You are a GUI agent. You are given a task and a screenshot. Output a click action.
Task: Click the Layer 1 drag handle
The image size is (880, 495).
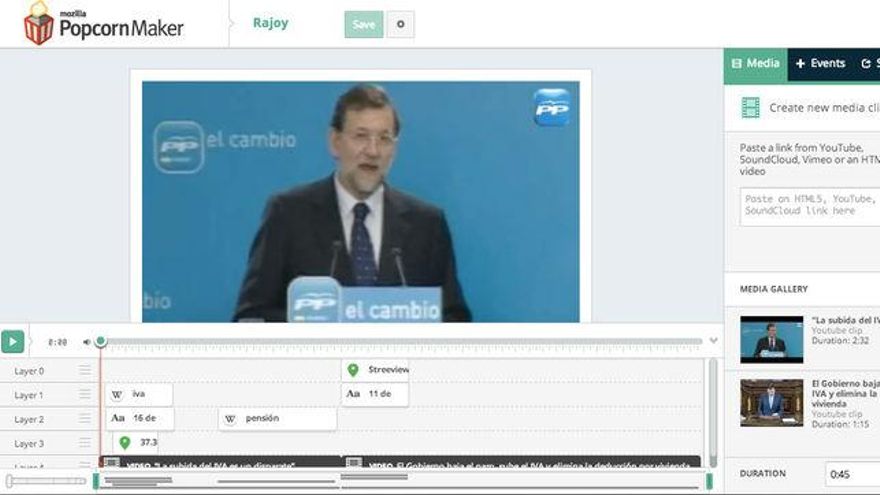[85, 395]
